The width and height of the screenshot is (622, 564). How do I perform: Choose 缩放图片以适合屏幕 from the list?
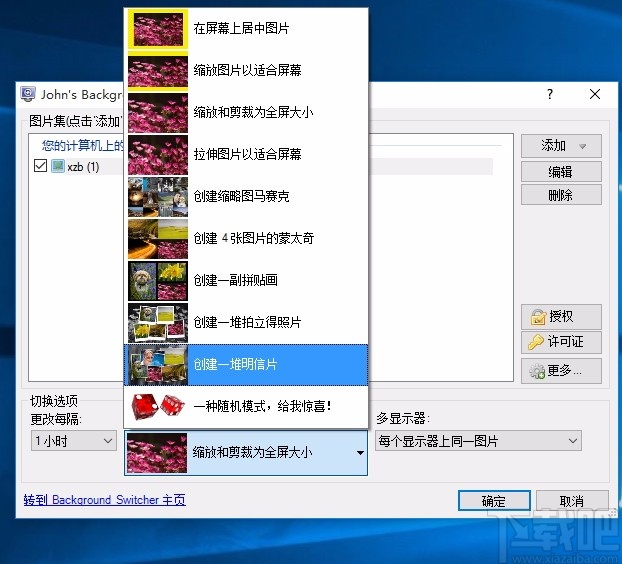pos(246,71)
